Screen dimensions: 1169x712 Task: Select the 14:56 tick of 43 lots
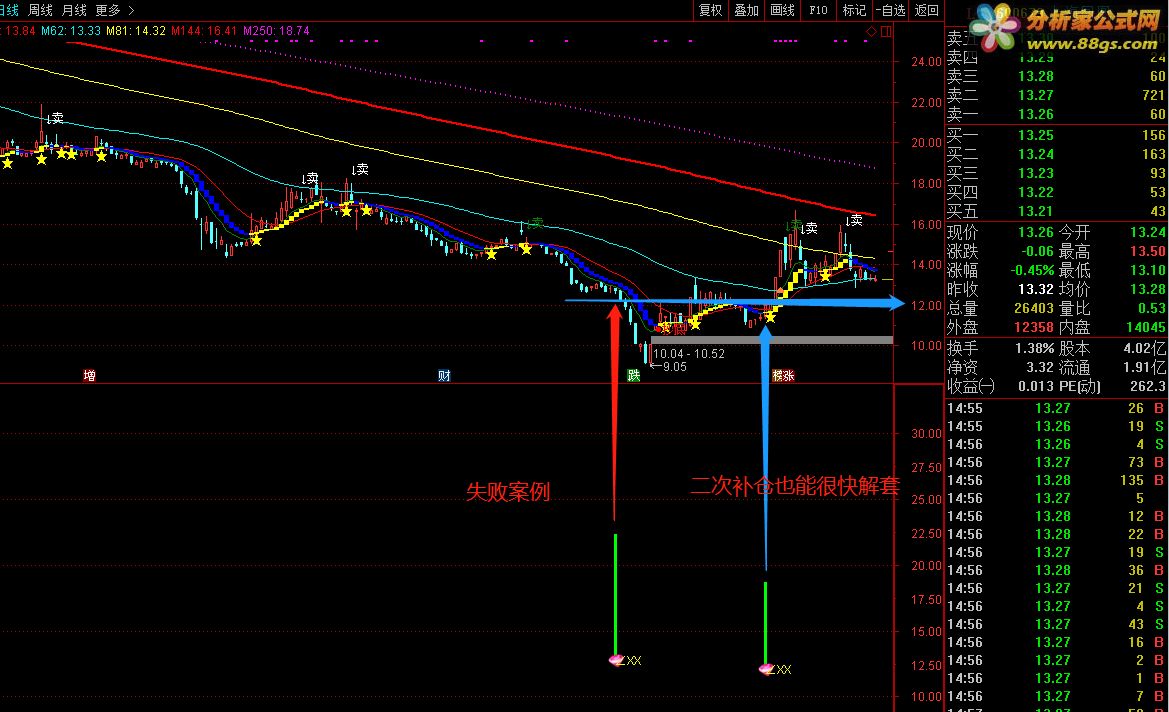[1056, 624]
